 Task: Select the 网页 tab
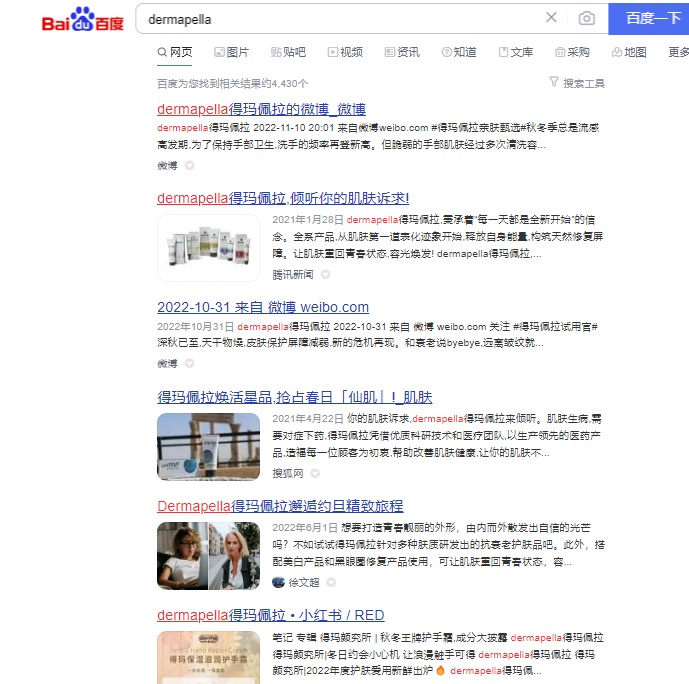tap(175, 52)
